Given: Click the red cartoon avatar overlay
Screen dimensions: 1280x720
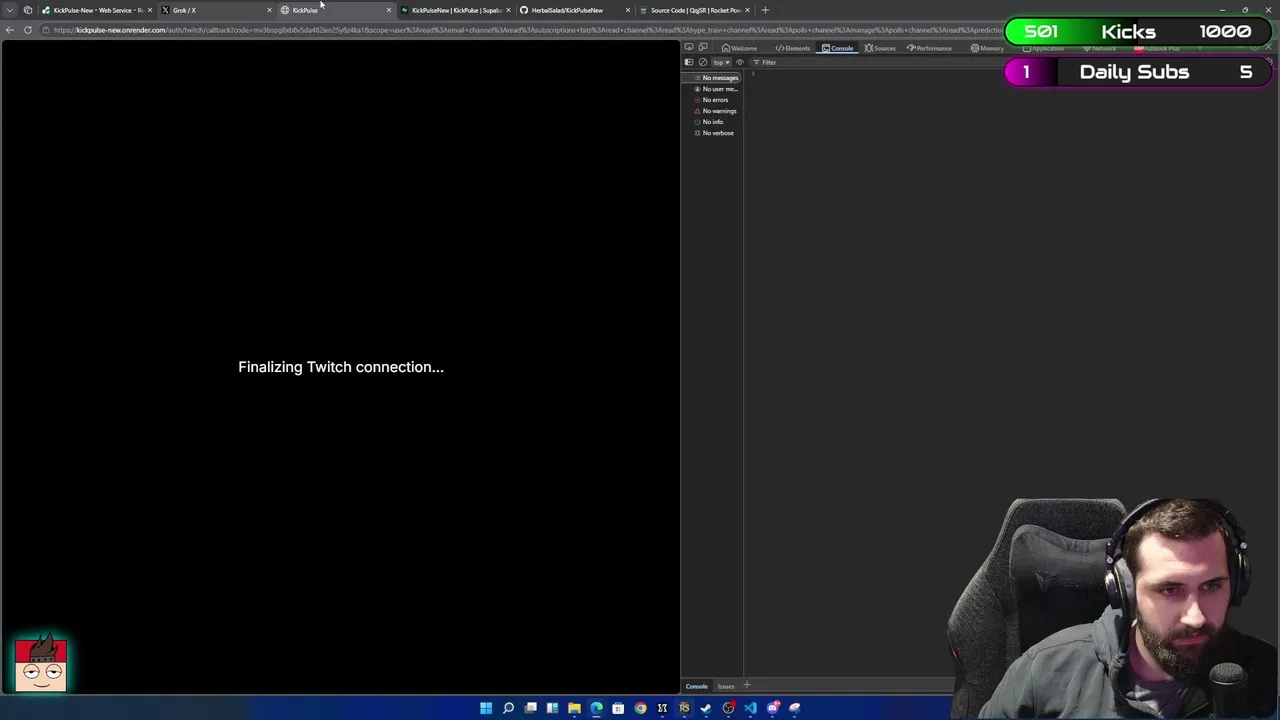Looking at the screenshot, I should [x=41, y=662].
